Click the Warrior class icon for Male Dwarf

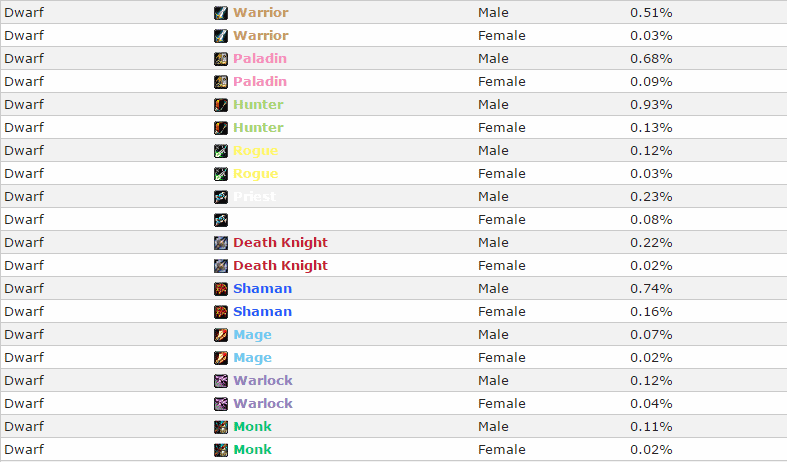coord(221,13)
